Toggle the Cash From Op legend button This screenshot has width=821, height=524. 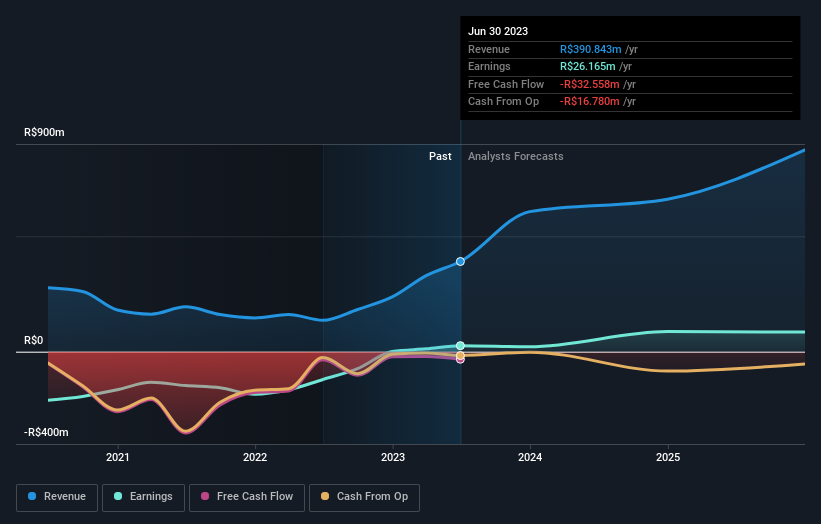tap(364, 497)
